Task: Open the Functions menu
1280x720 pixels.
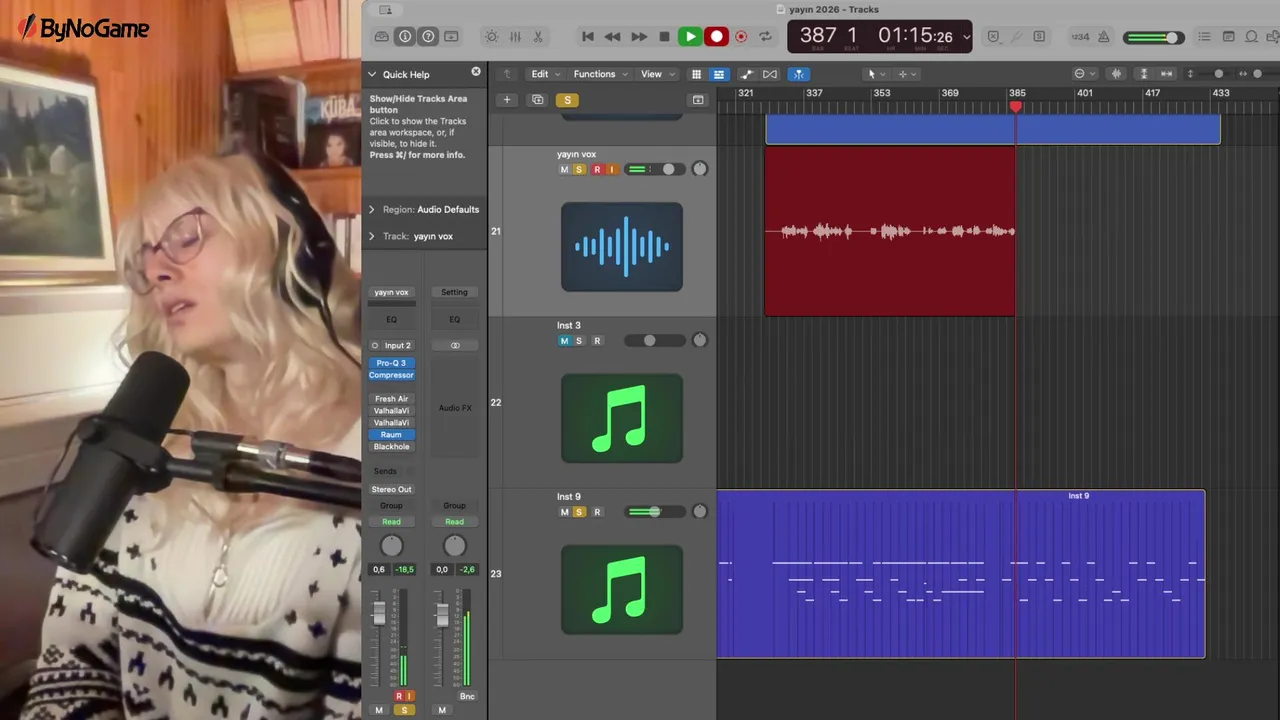Action: pos(600,74)
